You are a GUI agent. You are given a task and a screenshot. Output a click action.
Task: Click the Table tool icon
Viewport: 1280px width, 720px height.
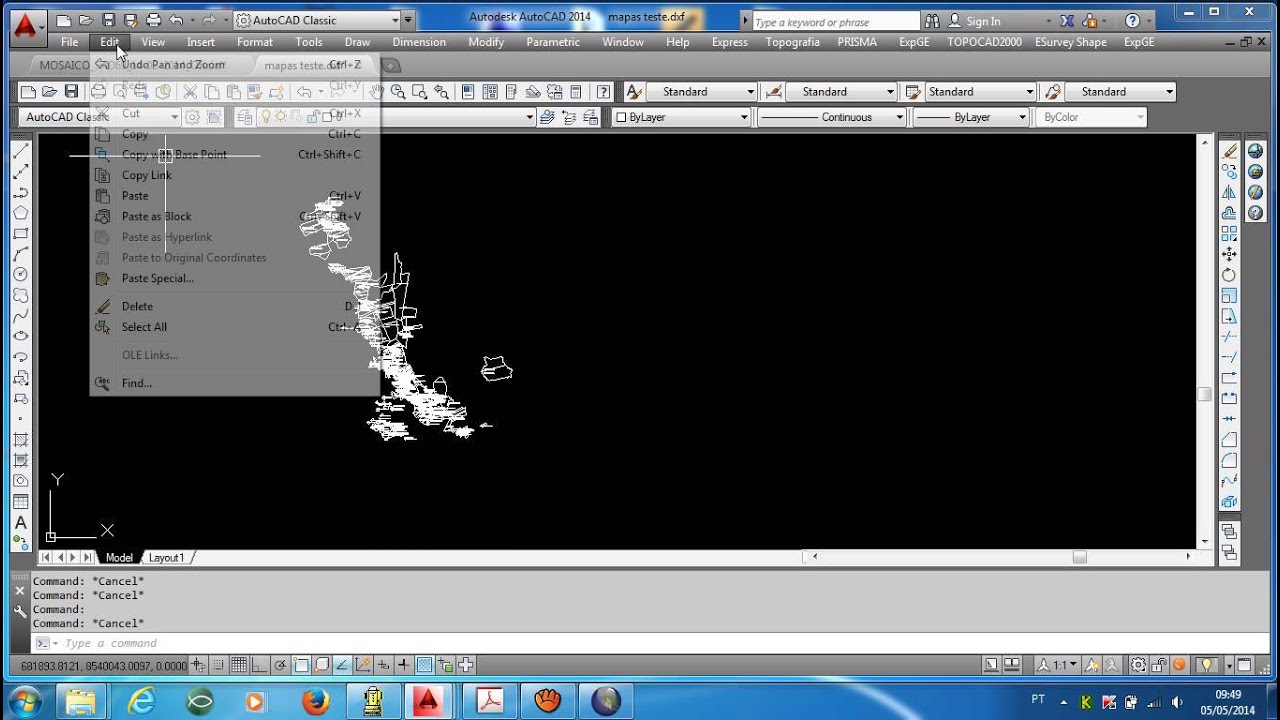click(20, 502)
